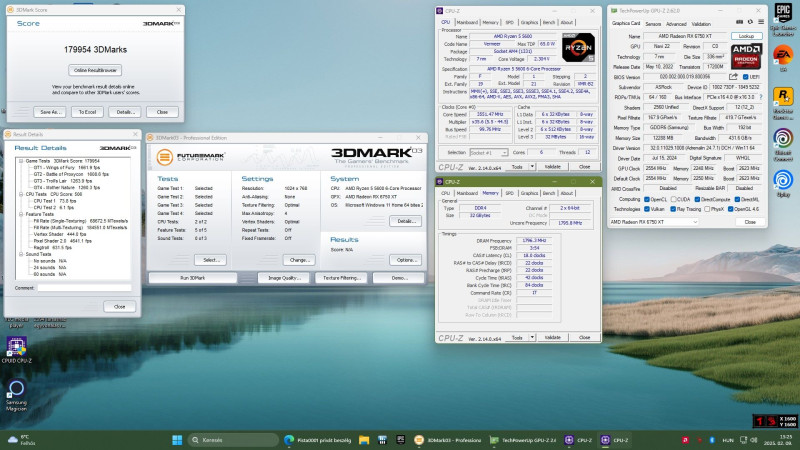Open SPD tab in lower CPU-Z window

point(509,193)
